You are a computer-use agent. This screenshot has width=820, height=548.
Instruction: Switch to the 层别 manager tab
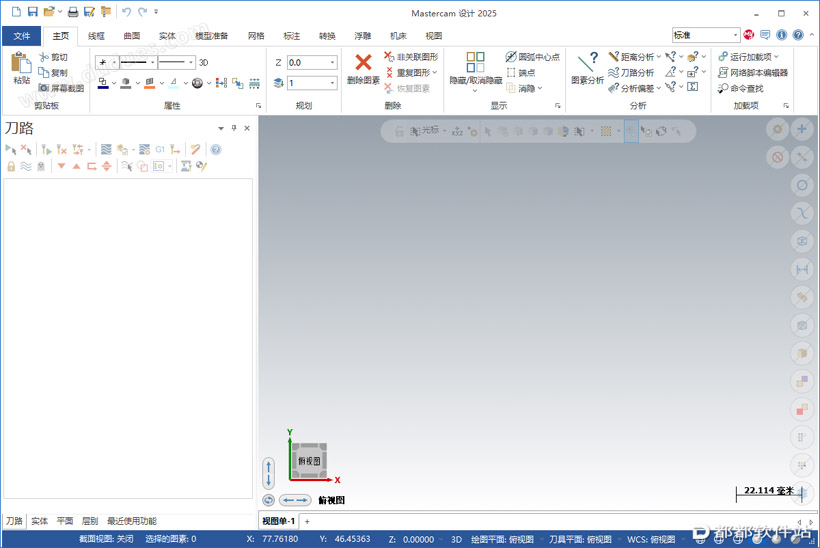(x=90, y=521)
